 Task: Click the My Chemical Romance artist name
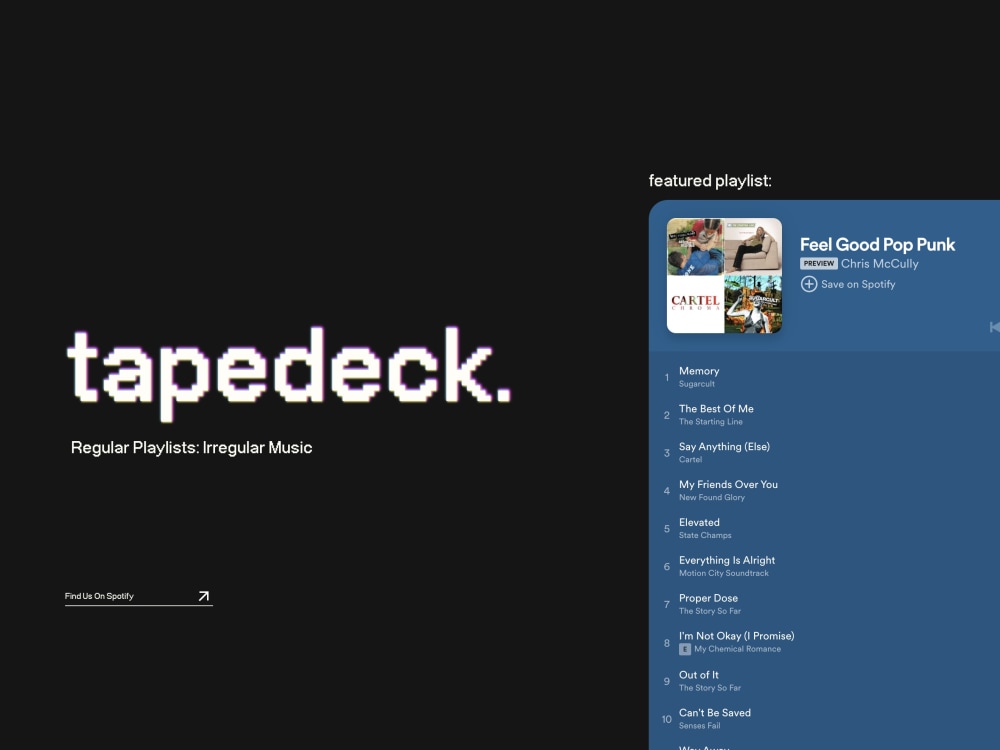[737, 649]
